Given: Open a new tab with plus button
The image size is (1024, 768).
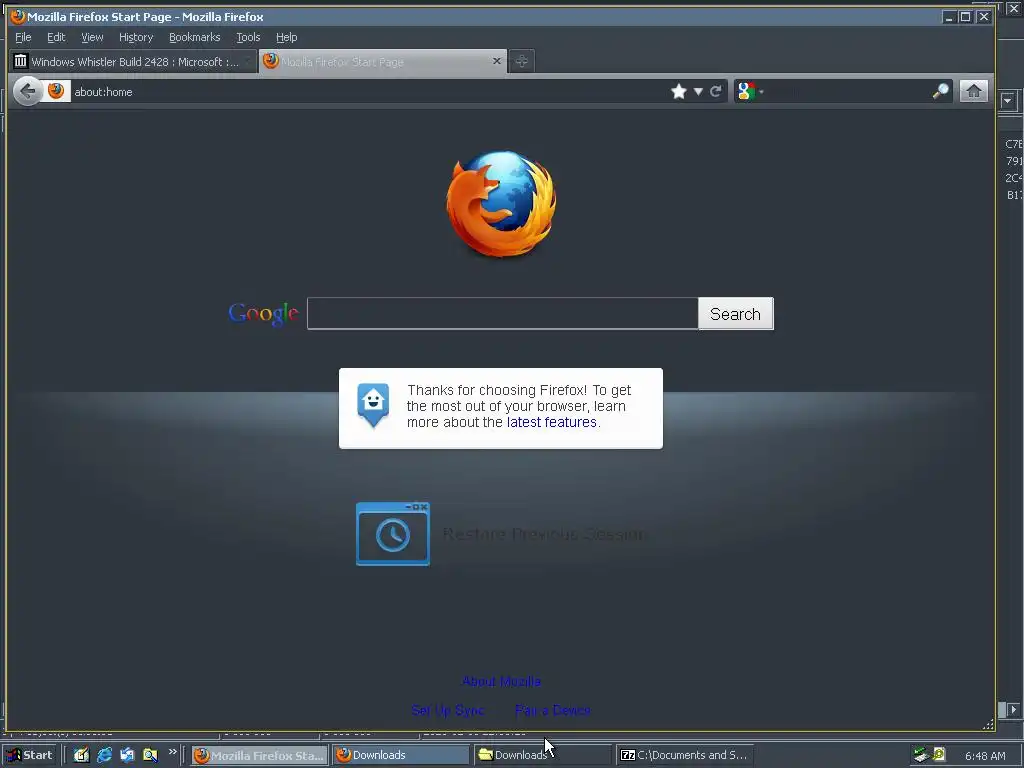Looking at the screenshot, I should coord(521,61).
